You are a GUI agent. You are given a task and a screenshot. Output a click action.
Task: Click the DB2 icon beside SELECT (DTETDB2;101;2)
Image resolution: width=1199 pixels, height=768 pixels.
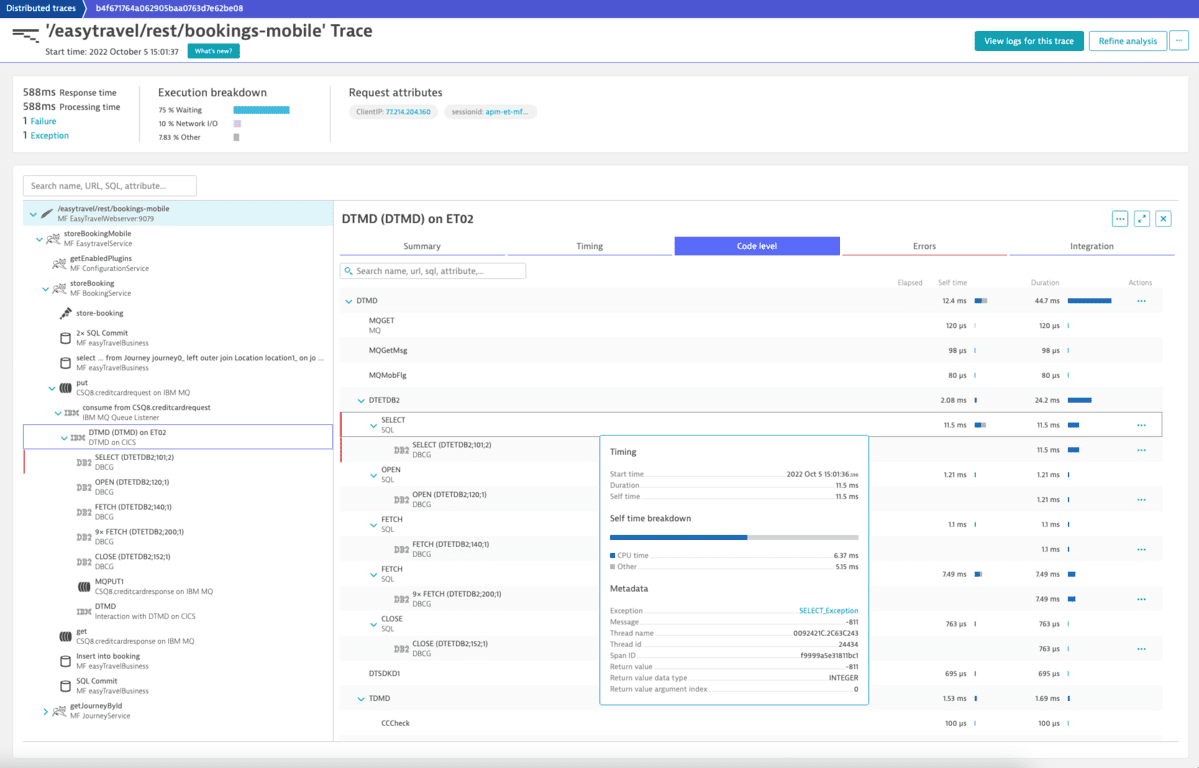pyautogui.click(x=85, y=461)
